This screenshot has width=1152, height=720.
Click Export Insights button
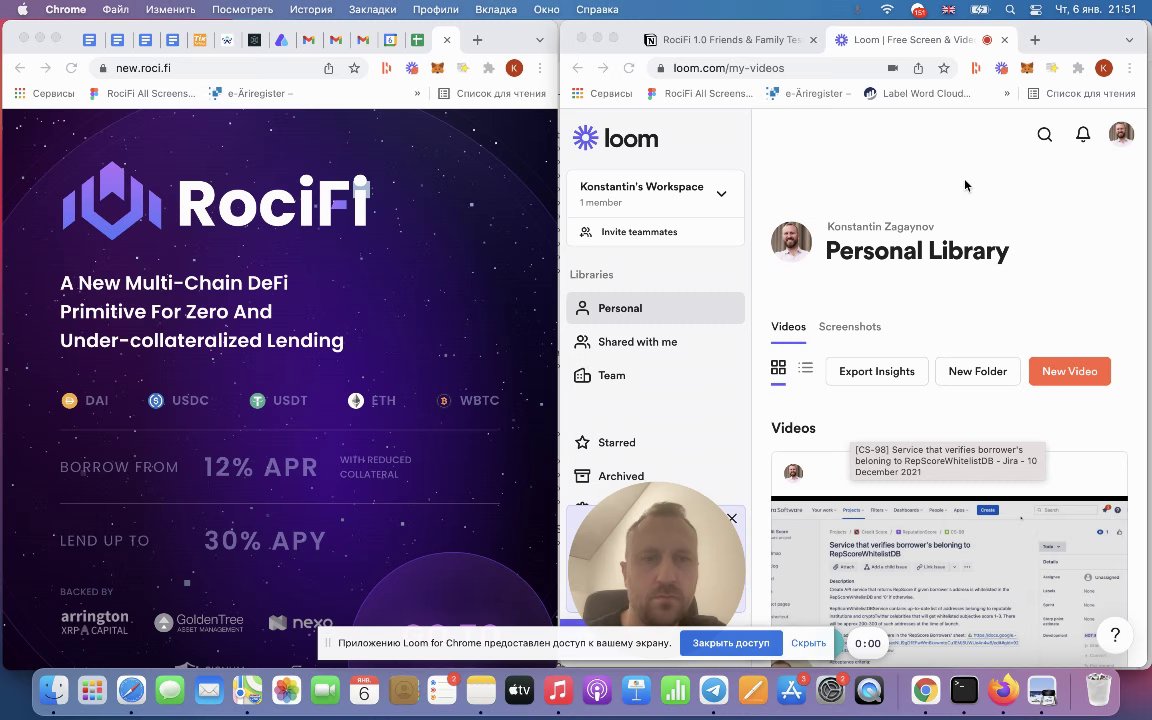[x=876, y=371]
